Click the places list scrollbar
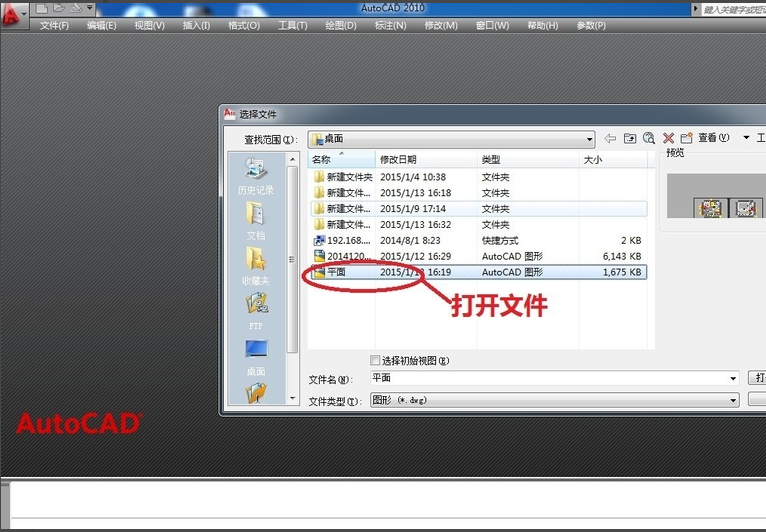The height and width of the screenshot is (532, 766). (292, 259)
